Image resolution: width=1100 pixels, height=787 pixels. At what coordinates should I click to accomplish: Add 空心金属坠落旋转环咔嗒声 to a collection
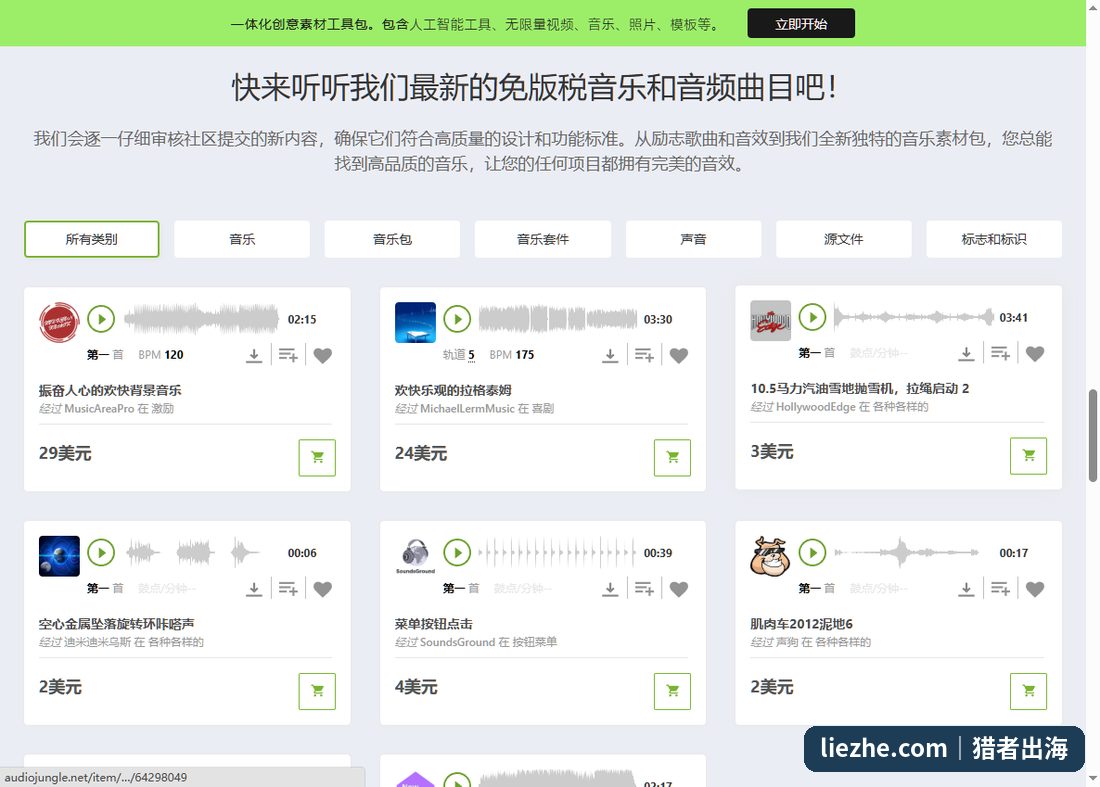coord(288,589)
